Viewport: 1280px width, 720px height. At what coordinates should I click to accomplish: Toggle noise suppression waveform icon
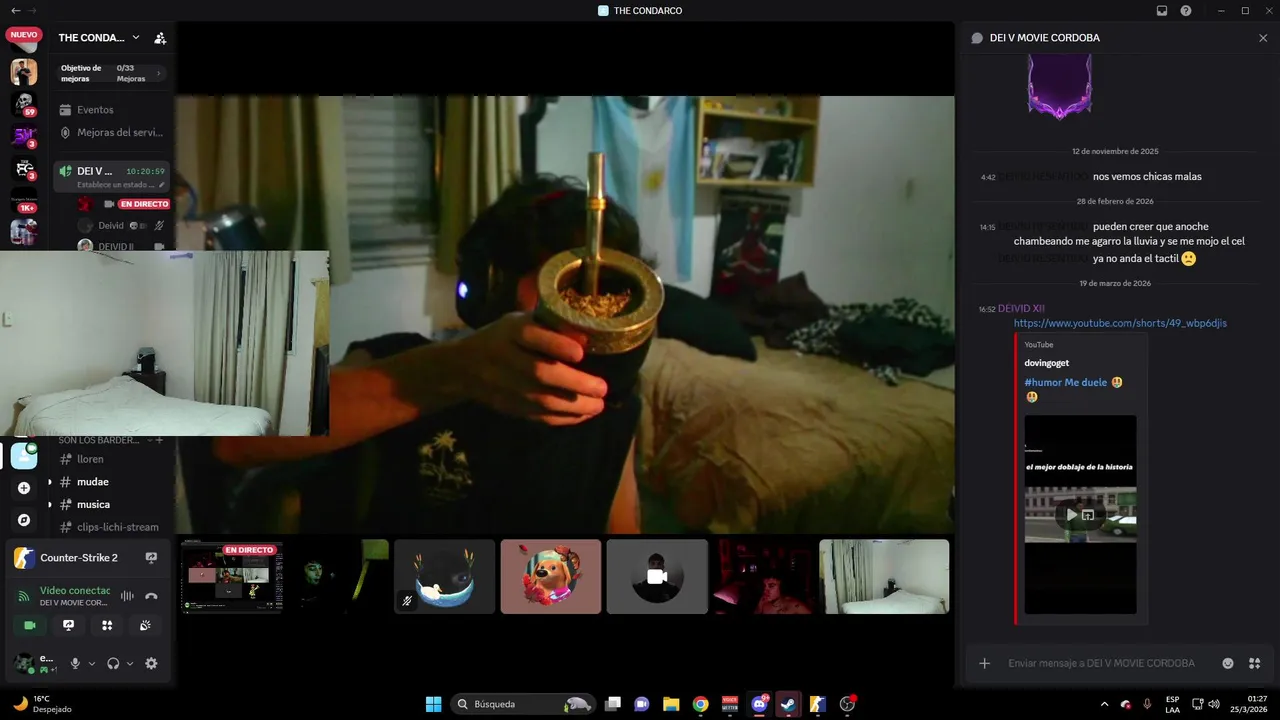coord(127,596)
